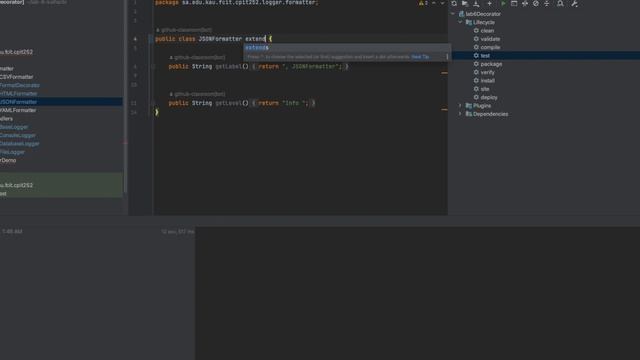Select the package lifecycle goal
The width and height of the screenshot is (640, 360).
point(491,64)
